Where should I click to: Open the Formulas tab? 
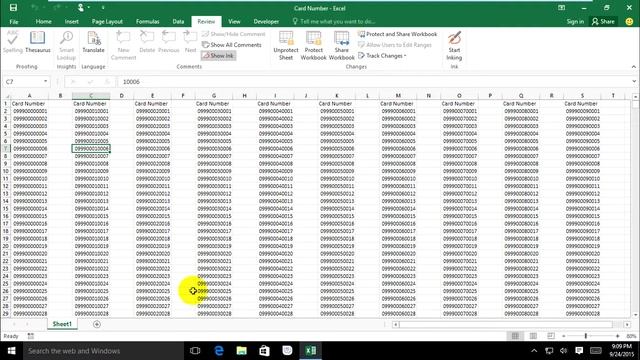click(147, 21)
